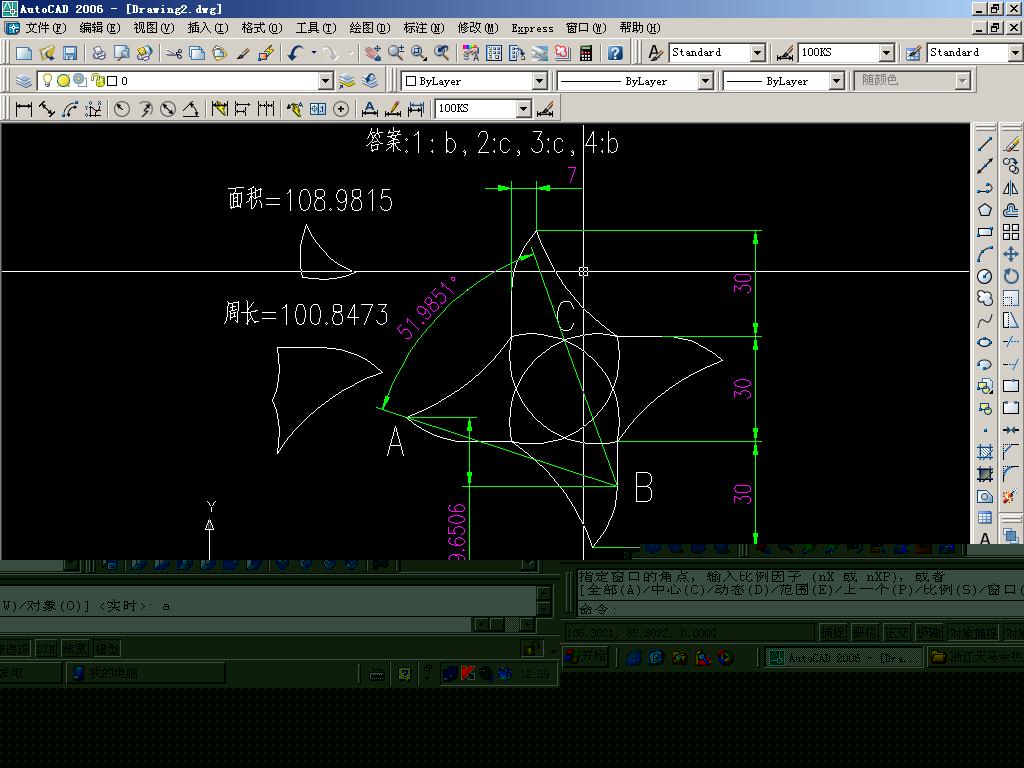Open the QuickCalc calculator icon
The width and height of the screenshot is (1024, 768).
(586, 54)
